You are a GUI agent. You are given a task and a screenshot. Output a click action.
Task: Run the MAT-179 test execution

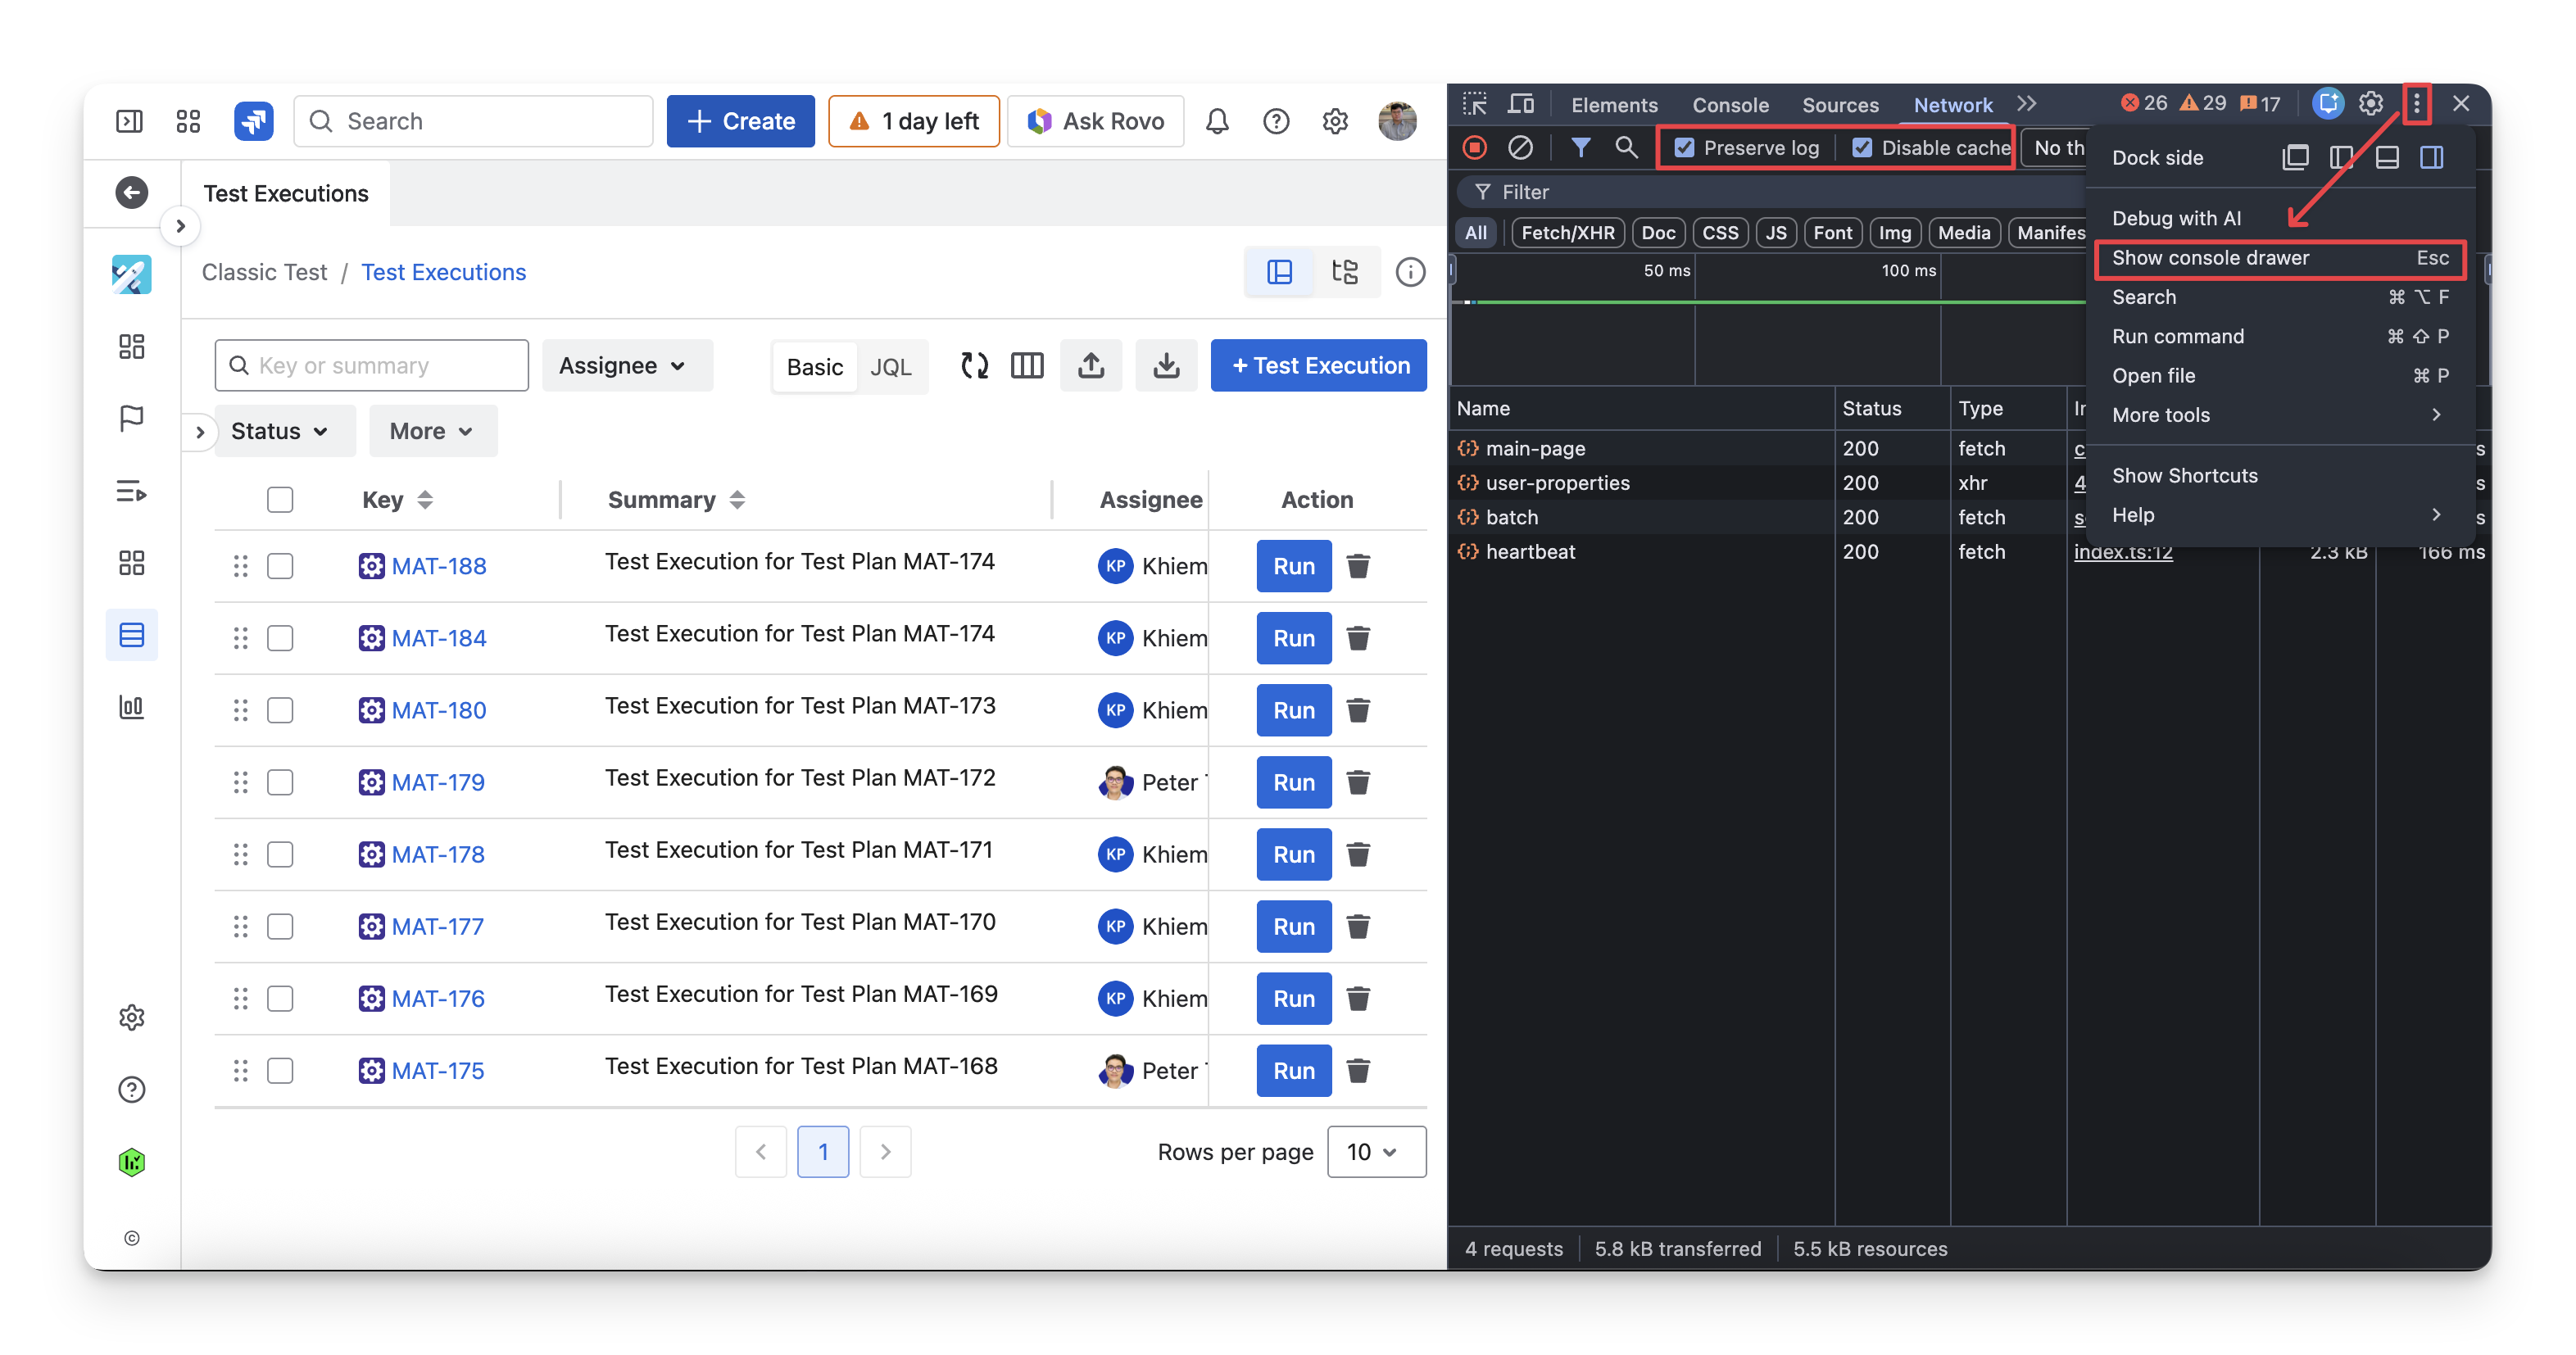click(1293, 782)
